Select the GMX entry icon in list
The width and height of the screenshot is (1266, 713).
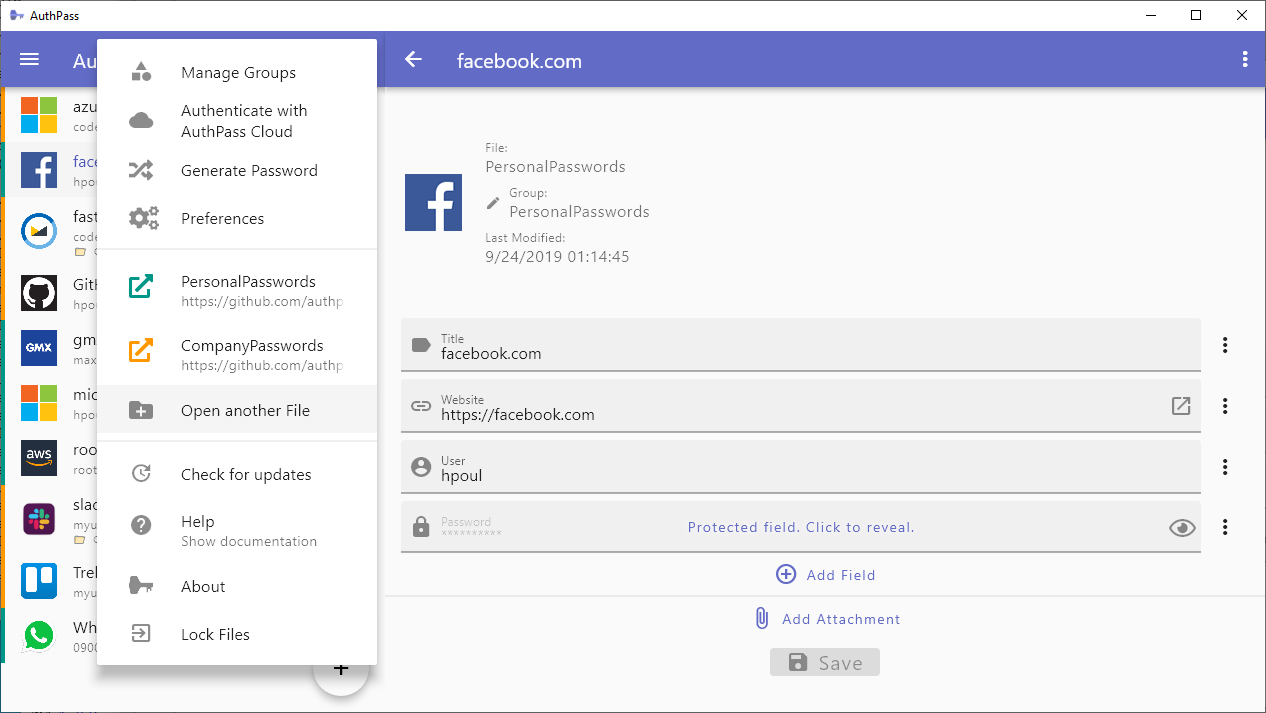39,348
